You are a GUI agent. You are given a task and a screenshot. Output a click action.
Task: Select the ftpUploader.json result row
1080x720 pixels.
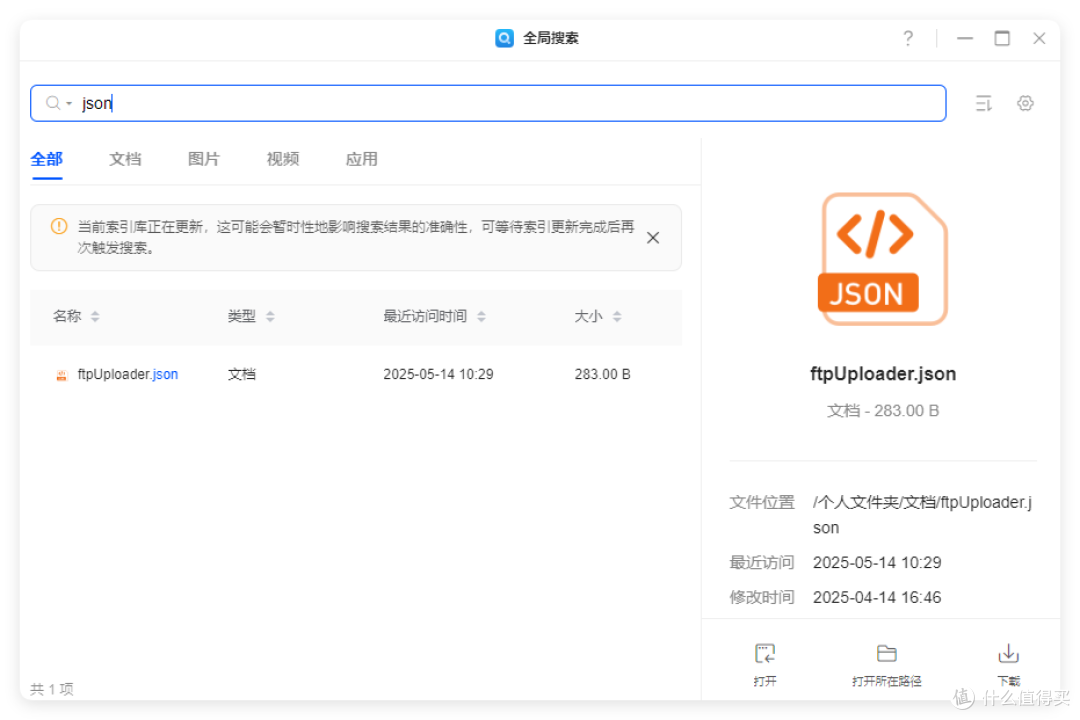click(x=356, y=374)
